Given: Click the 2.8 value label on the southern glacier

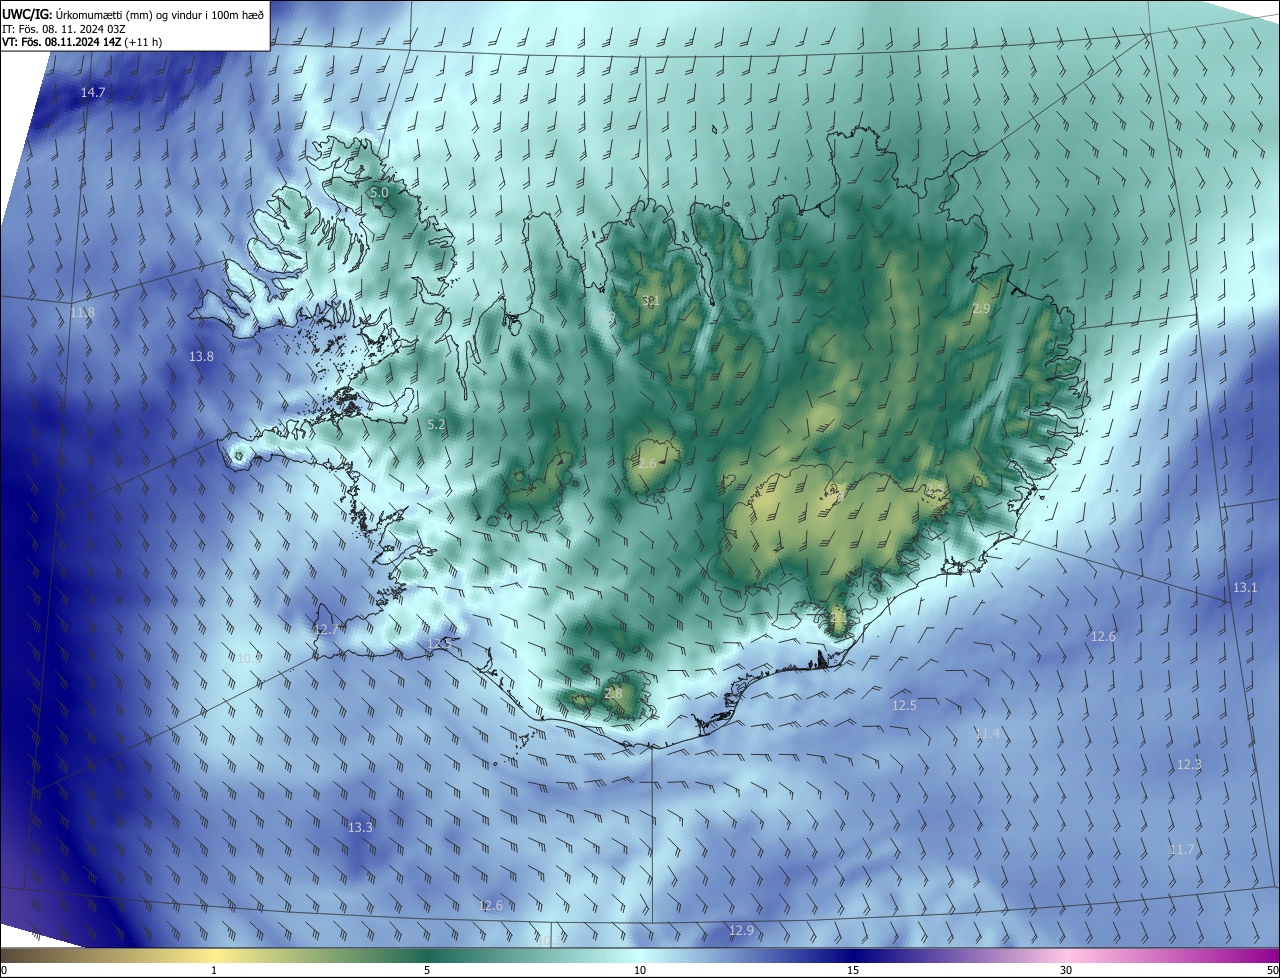Looking at the screenshot, I should click(613, 693).
